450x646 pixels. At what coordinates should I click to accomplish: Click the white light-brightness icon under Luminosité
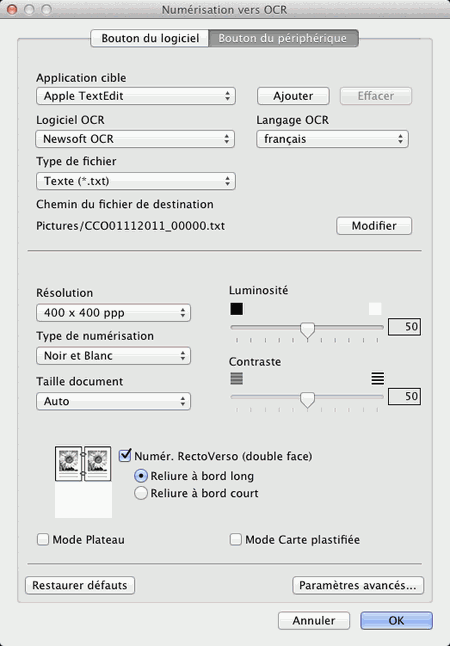tap(375, 309)
